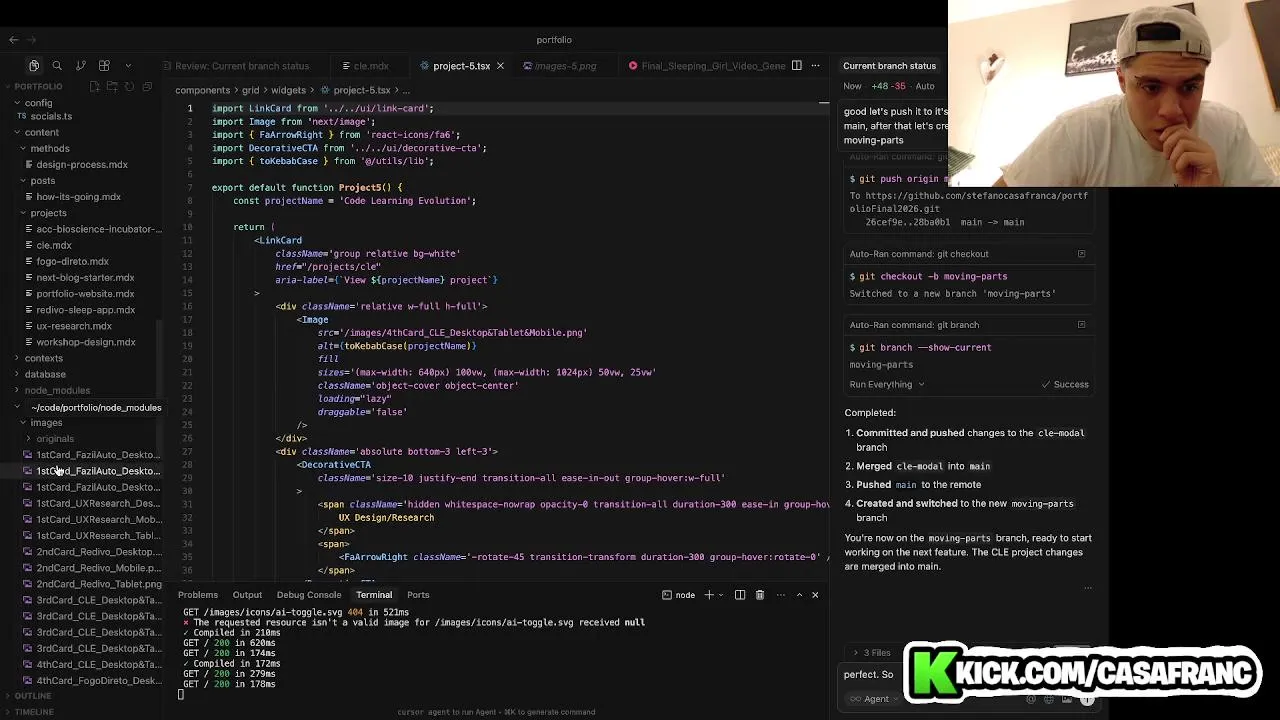1280x720 pixels.
Task: Switch to the Problems panel tab
Action: 198,595
